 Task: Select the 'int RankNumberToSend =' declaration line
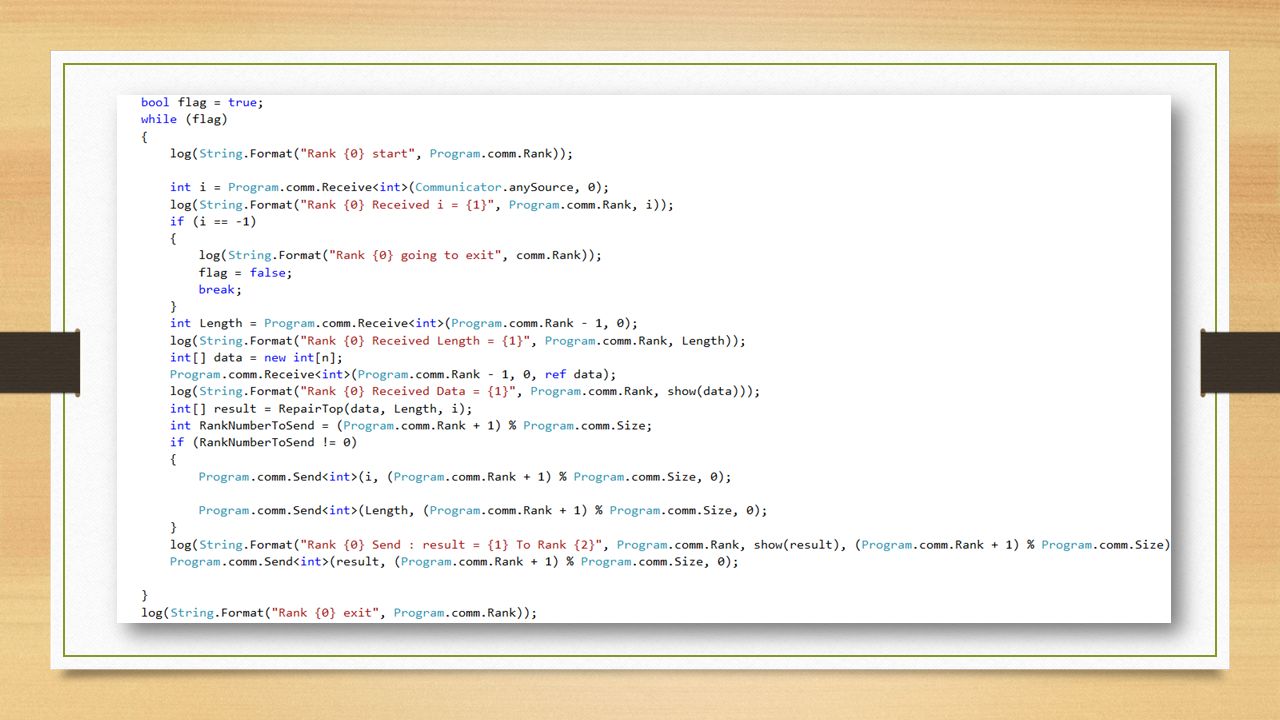[411, 425]
